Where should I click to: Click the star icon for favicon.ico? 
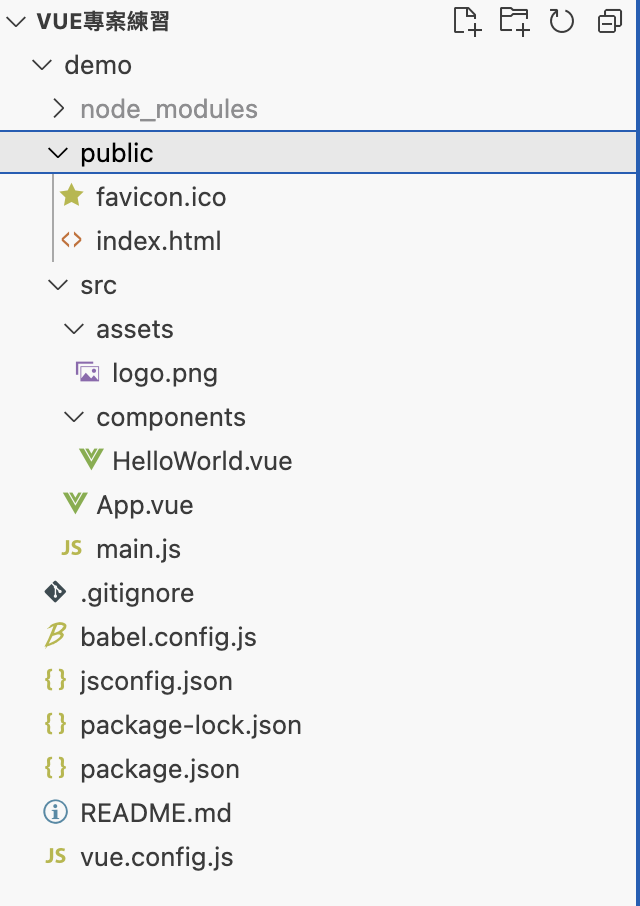tap(71, 196)
